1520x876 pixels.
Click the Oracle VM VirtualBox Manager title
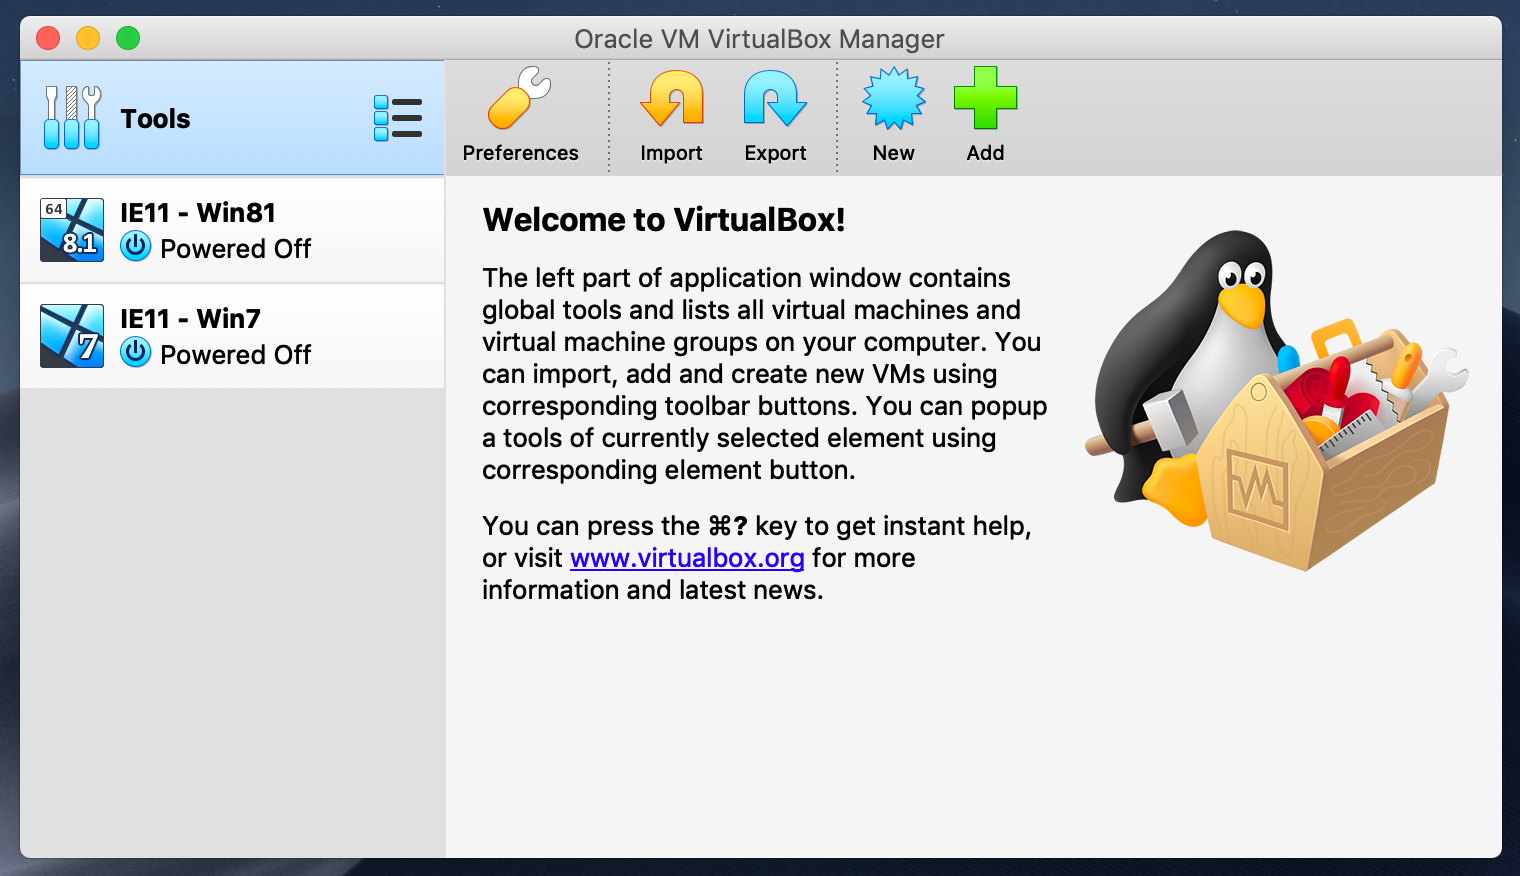pos(759,39)
